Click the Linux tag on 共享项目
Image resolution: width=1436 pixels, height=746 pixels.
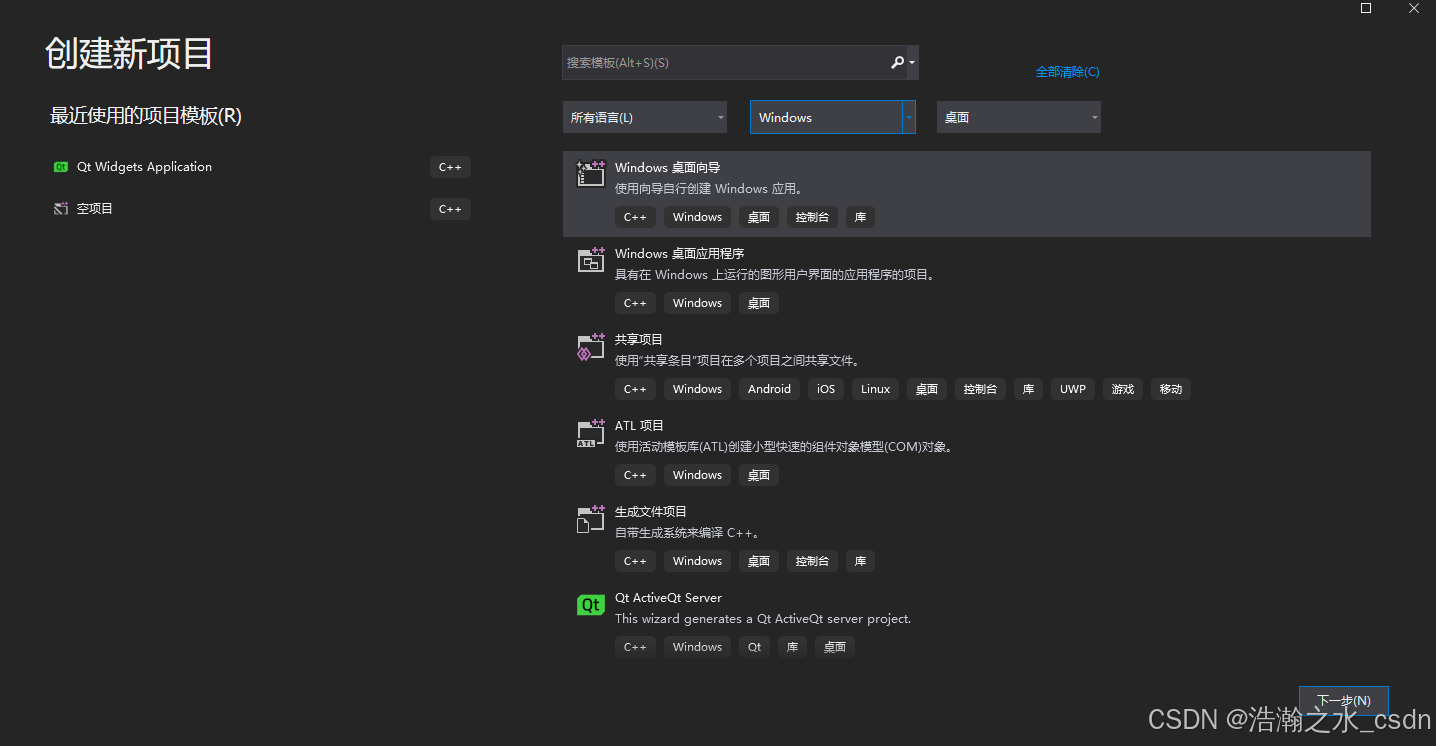[876, 389]
